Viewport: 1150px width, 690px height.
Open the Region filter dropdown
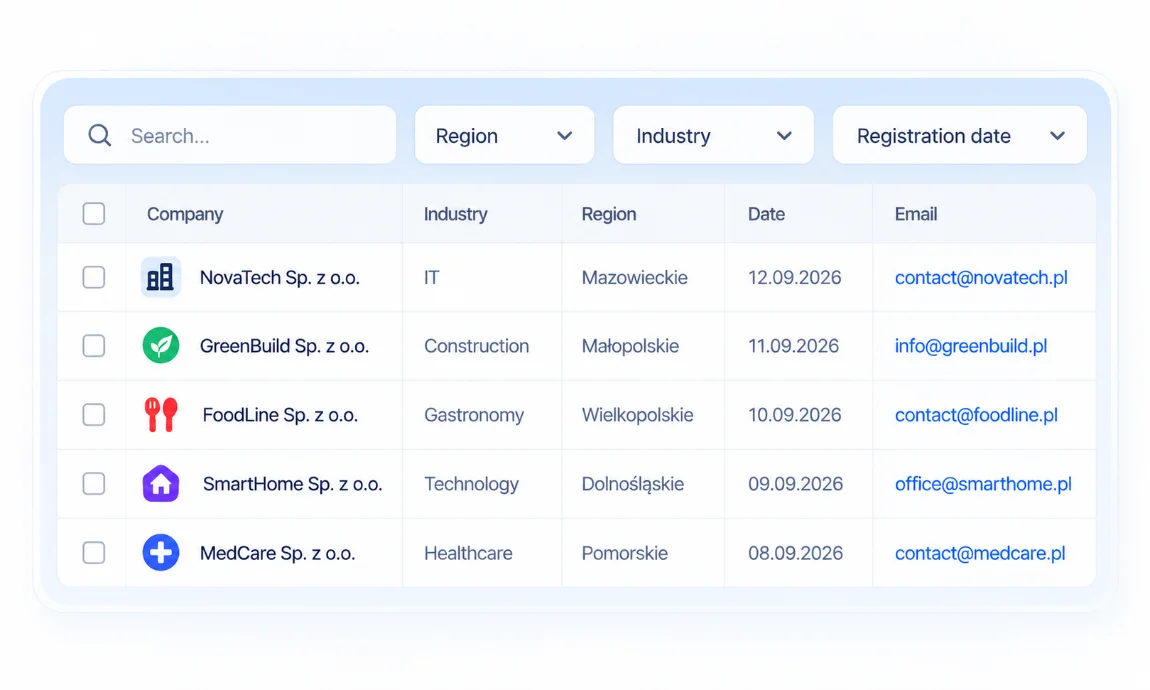[505, 135]
